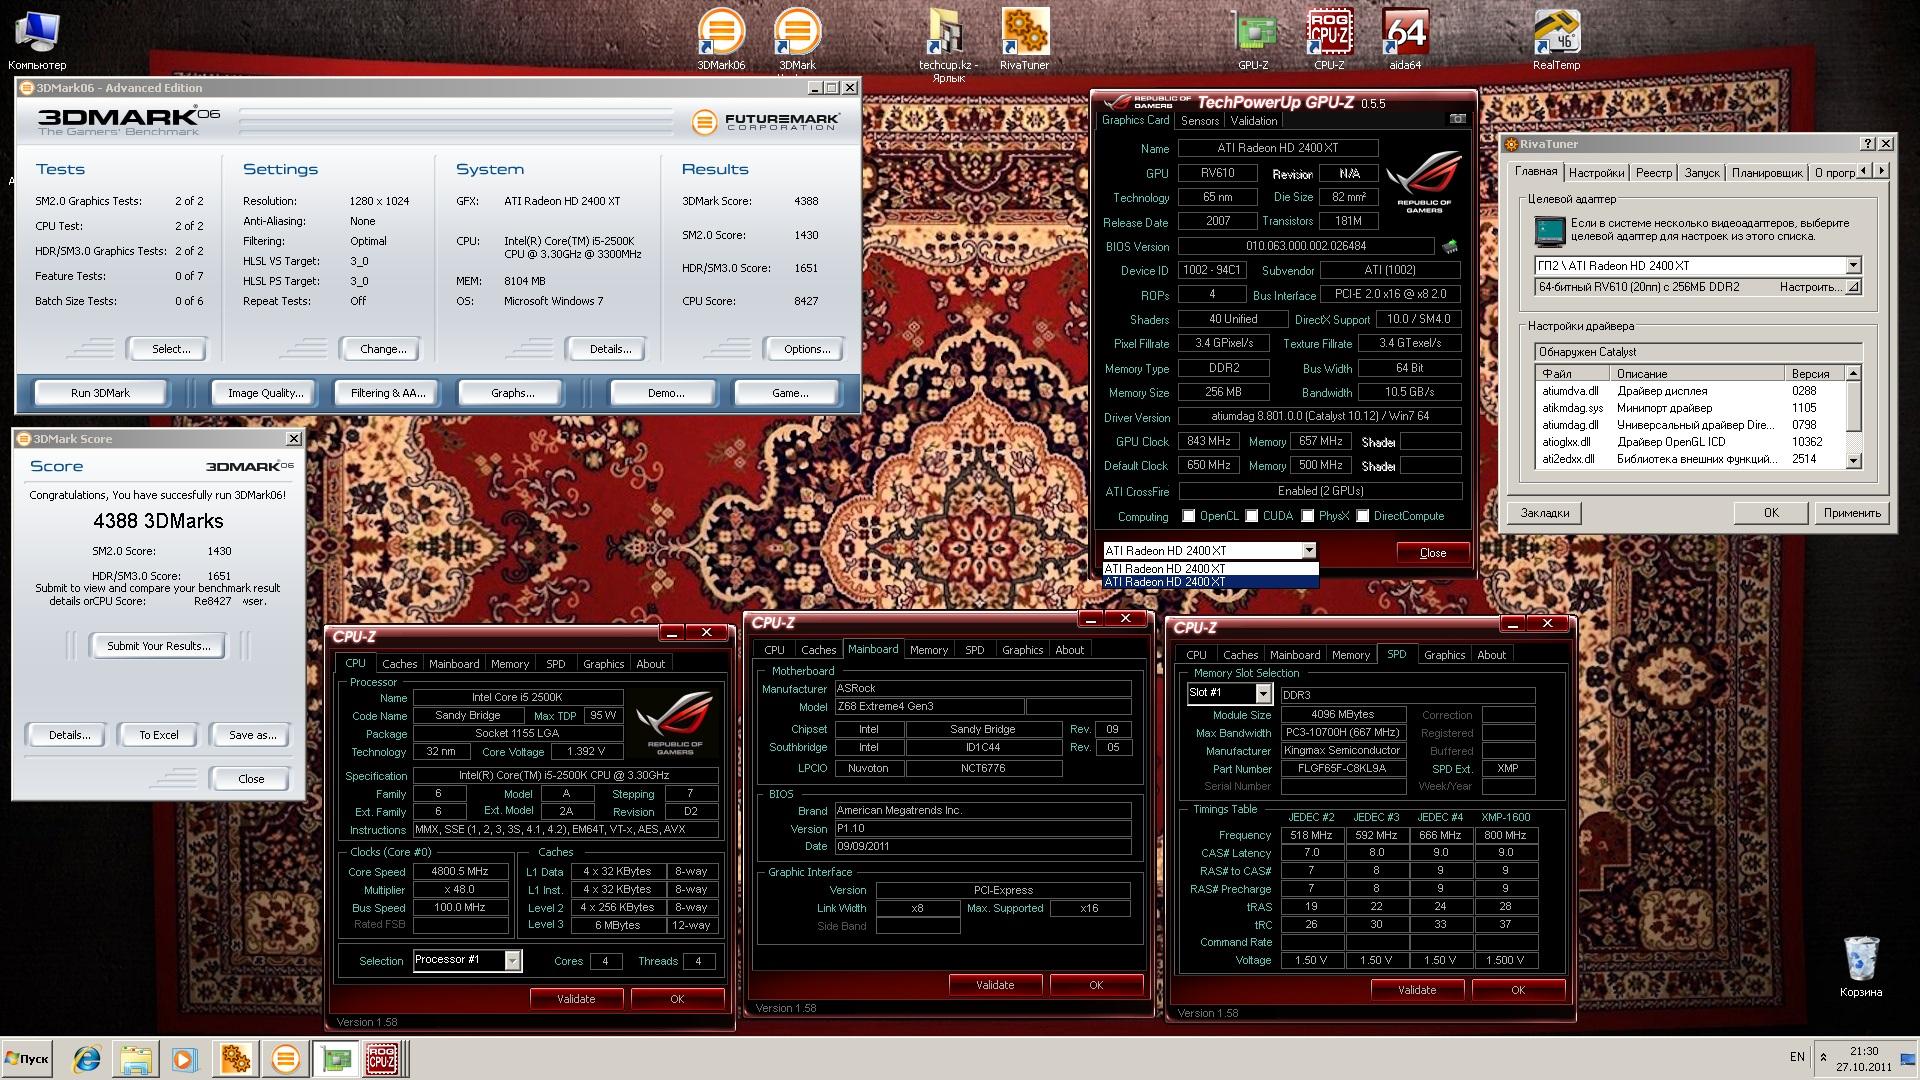Click Internet Explorer icon in the taskbar
This screenshot has width=1920, height=1080.
[87, 1058]
